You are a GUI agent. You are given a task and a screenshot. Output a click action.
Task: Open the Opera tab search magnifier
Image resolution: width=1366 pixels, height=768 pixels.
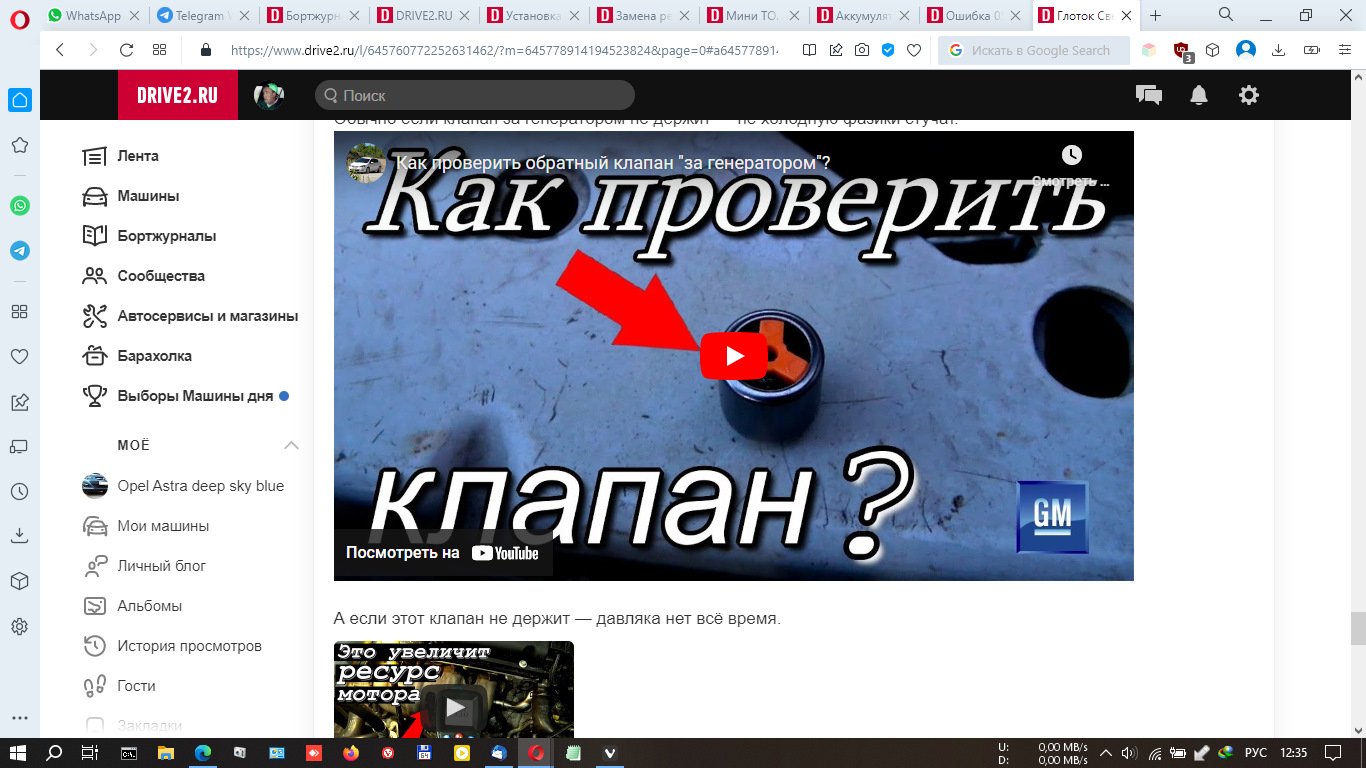point(1226,15)
